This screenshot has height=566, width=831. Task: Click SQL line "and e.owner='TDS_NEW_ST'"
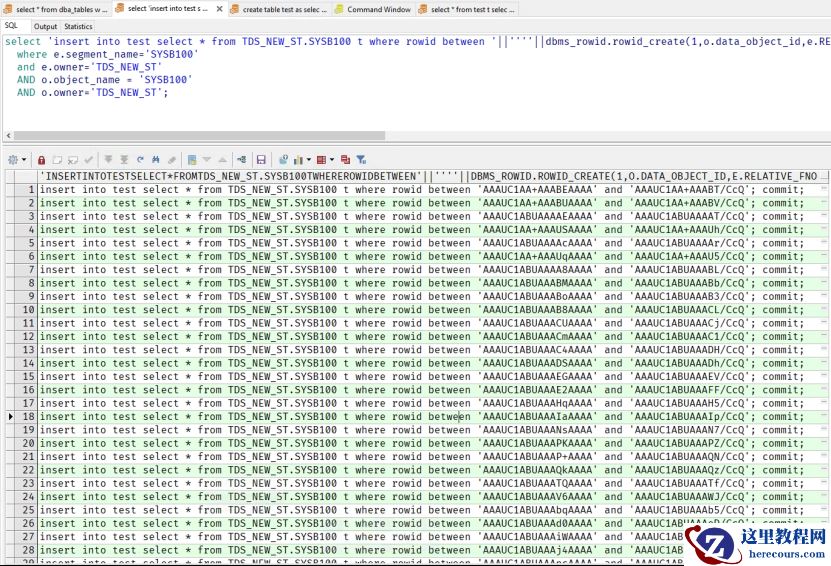tap(89, 67)
